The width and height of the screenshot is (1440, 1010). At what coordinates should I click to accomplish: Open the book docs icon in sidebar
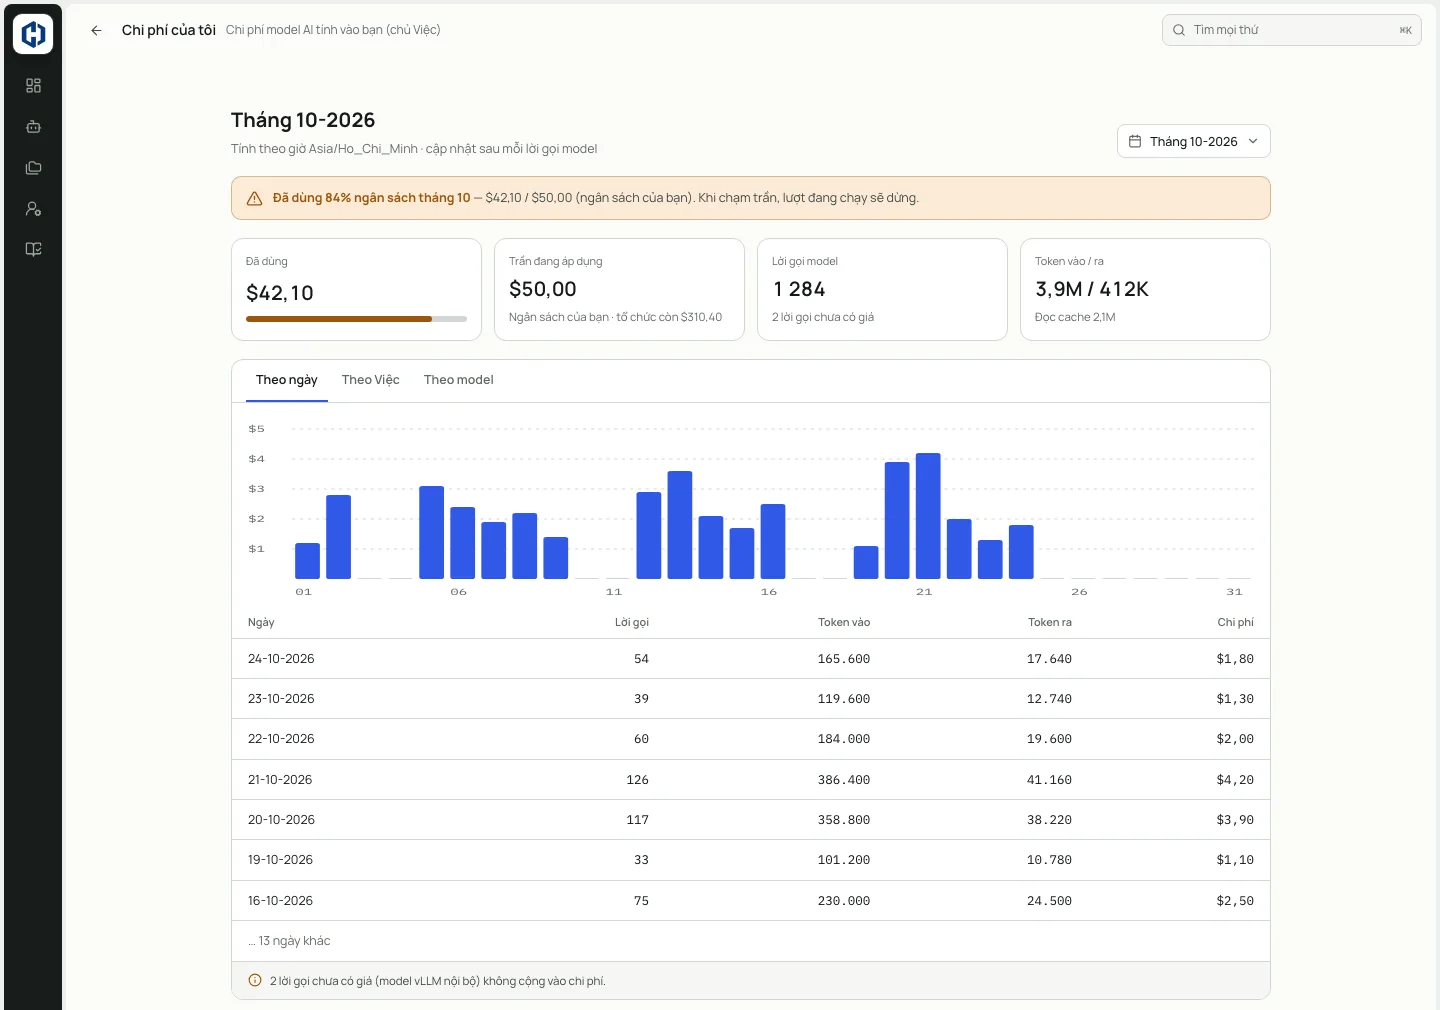(33, 250)
